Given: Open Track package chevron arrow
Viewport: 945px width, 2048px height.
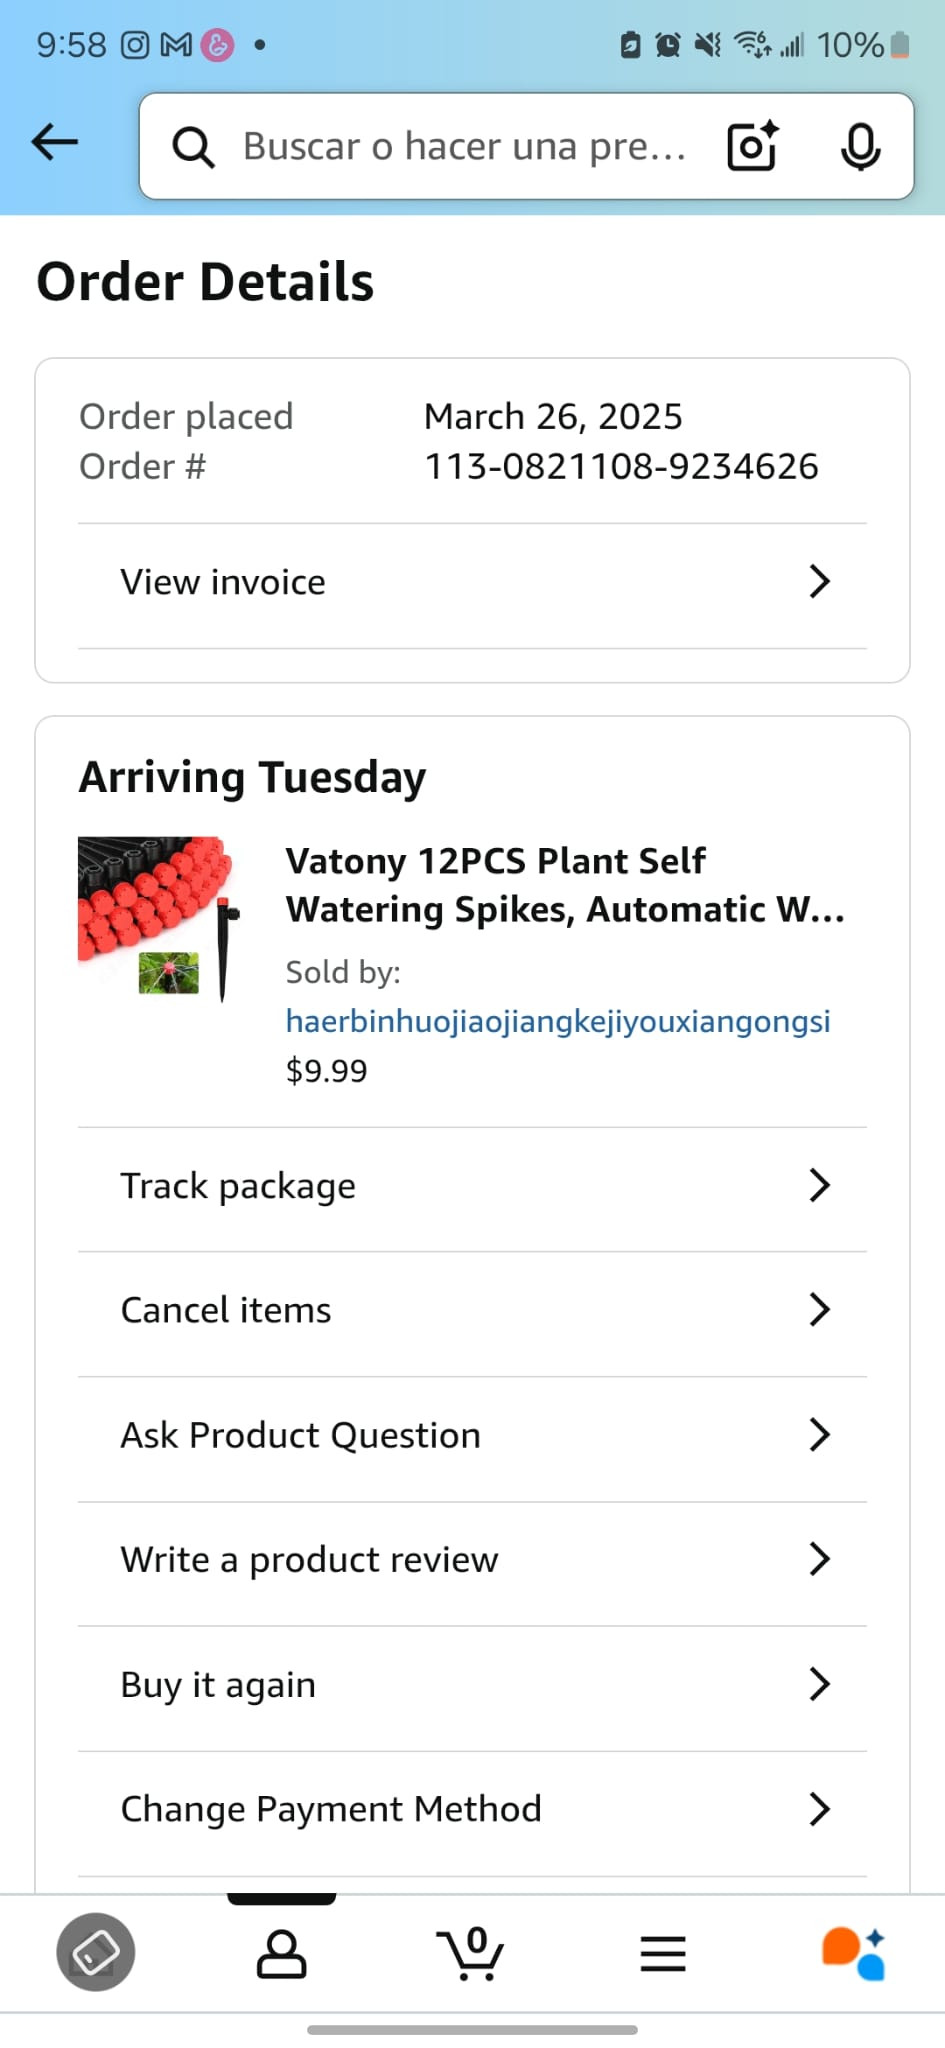Looking at the screenshot, I should pyautogui.click(x=819, y=1186).
